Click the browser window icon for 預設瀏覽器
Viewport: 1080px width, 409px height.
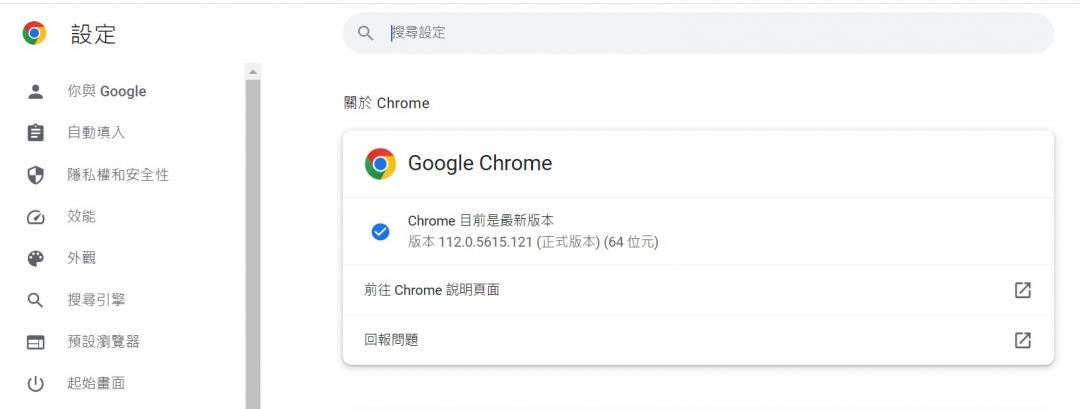(36, 342)
